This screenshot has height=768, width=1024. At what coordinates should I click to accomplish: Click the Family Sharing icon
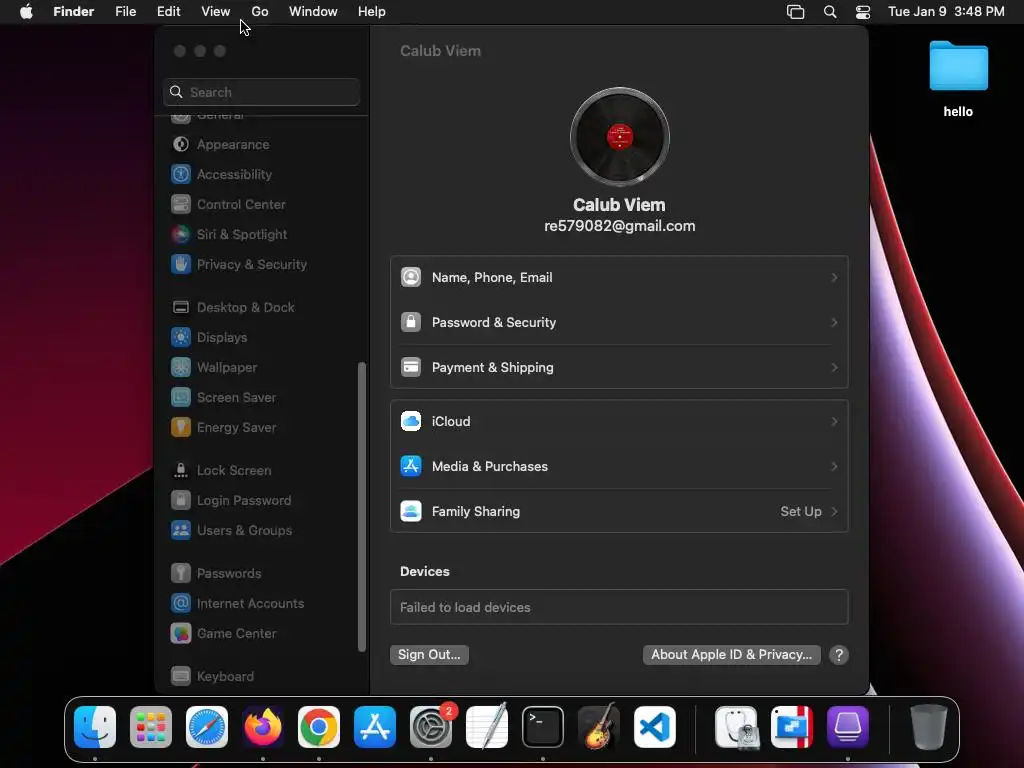(x=411, y=512)
